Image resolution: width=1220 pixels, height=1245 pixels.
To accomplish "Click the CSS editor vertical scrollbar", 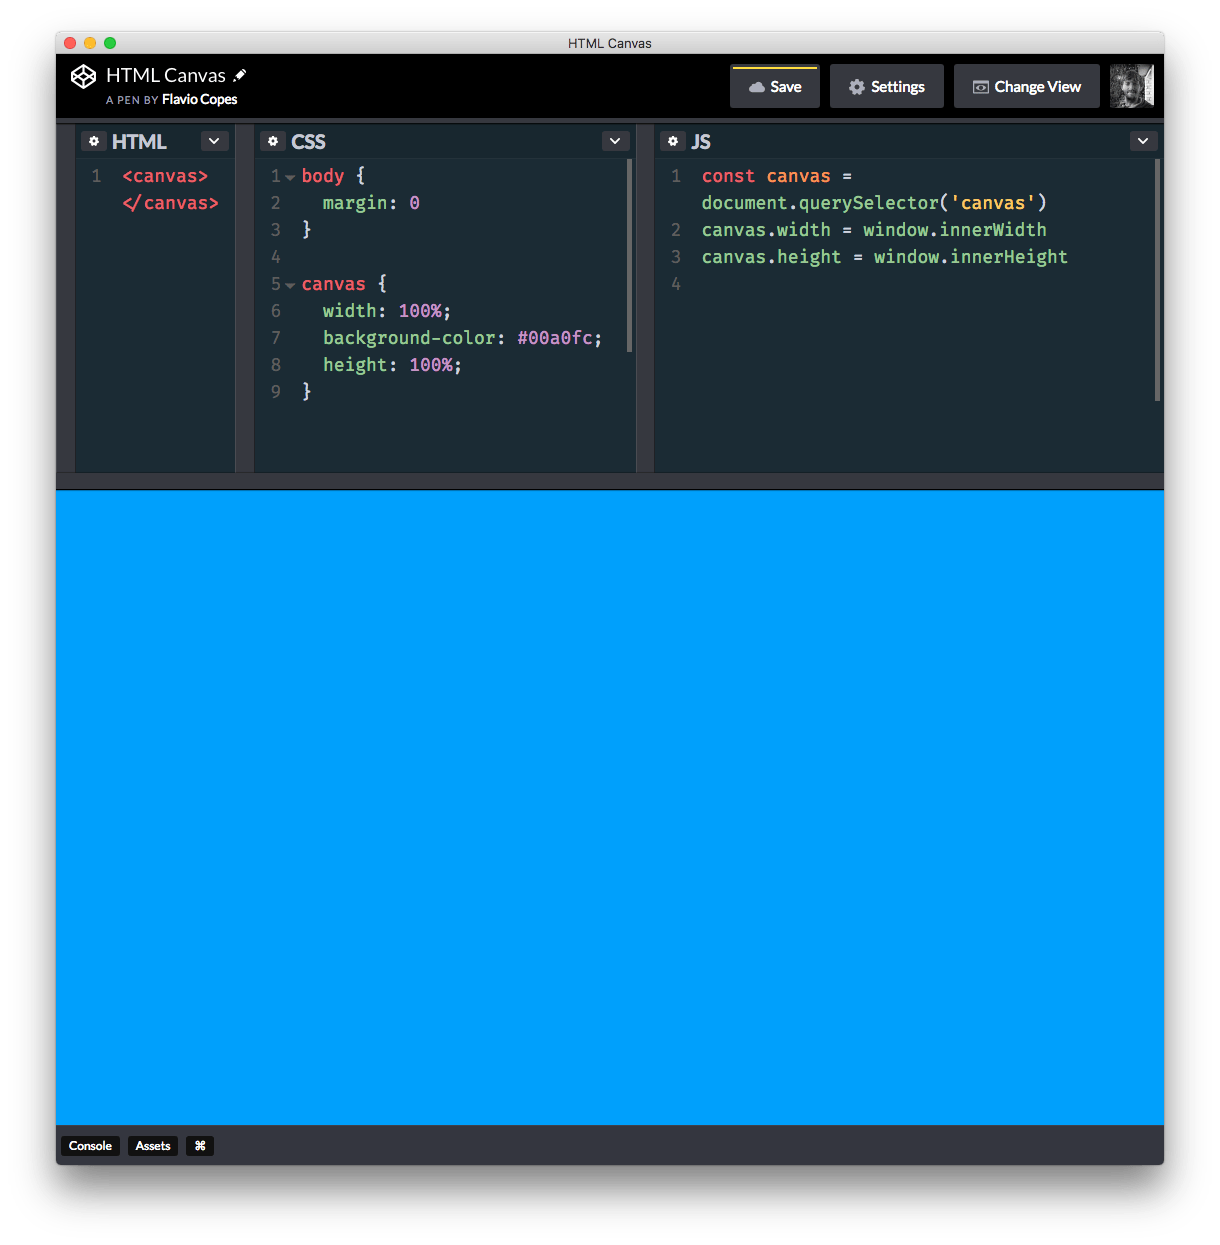I will tap(629, 255).
